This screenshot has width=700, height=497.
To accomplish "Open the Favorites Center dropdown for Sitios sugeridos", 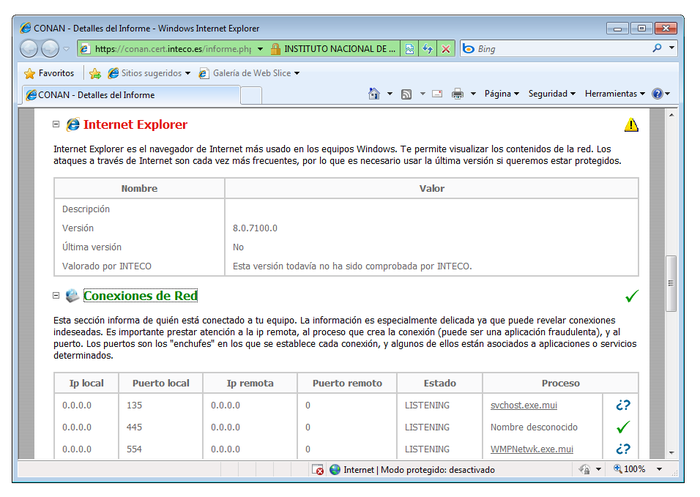I will [188, 73].
